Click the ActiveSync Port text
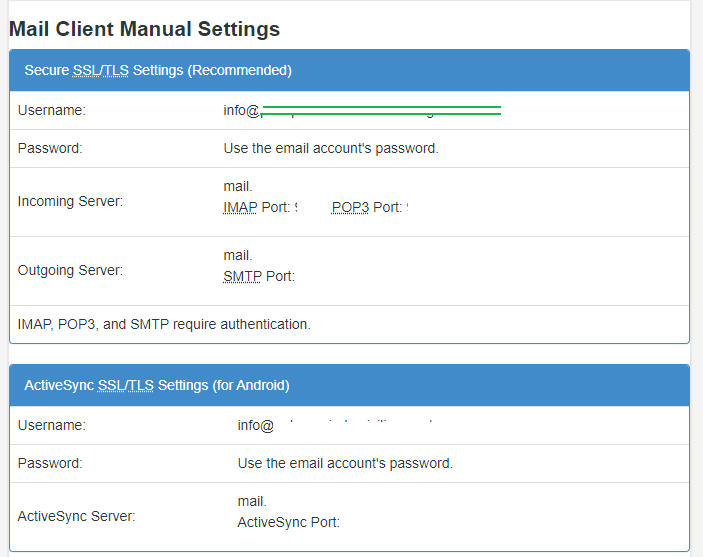This screenshot has width=703, height=557. (289, 522)
